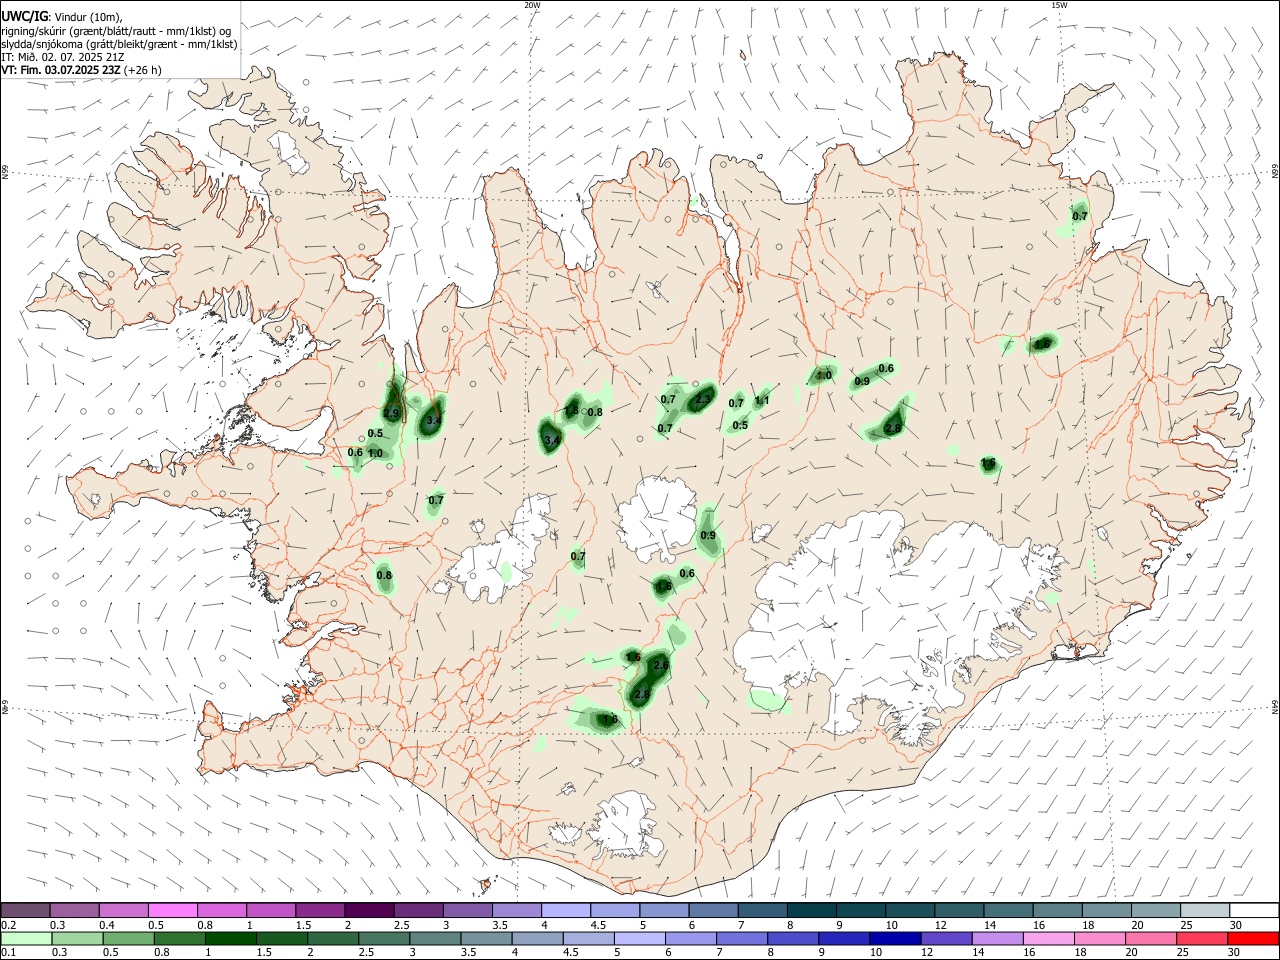Pick the bright pink snow swatch 0.5–0.8
Image resolution: width=1280 pixels, height=960 pixels.
coord(173,910)
